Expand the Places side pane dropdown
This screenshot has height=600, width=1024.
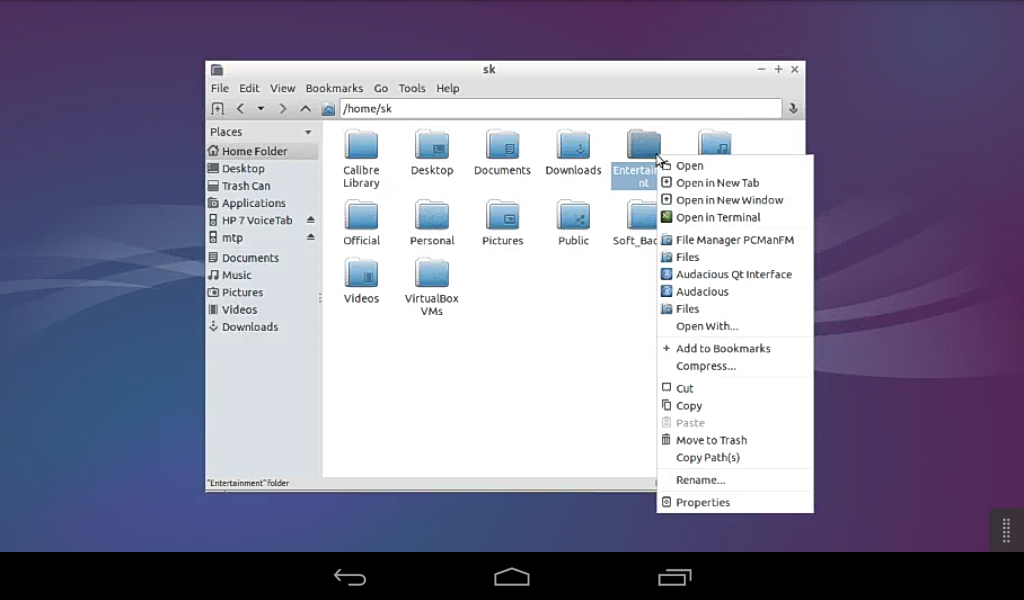308,132
